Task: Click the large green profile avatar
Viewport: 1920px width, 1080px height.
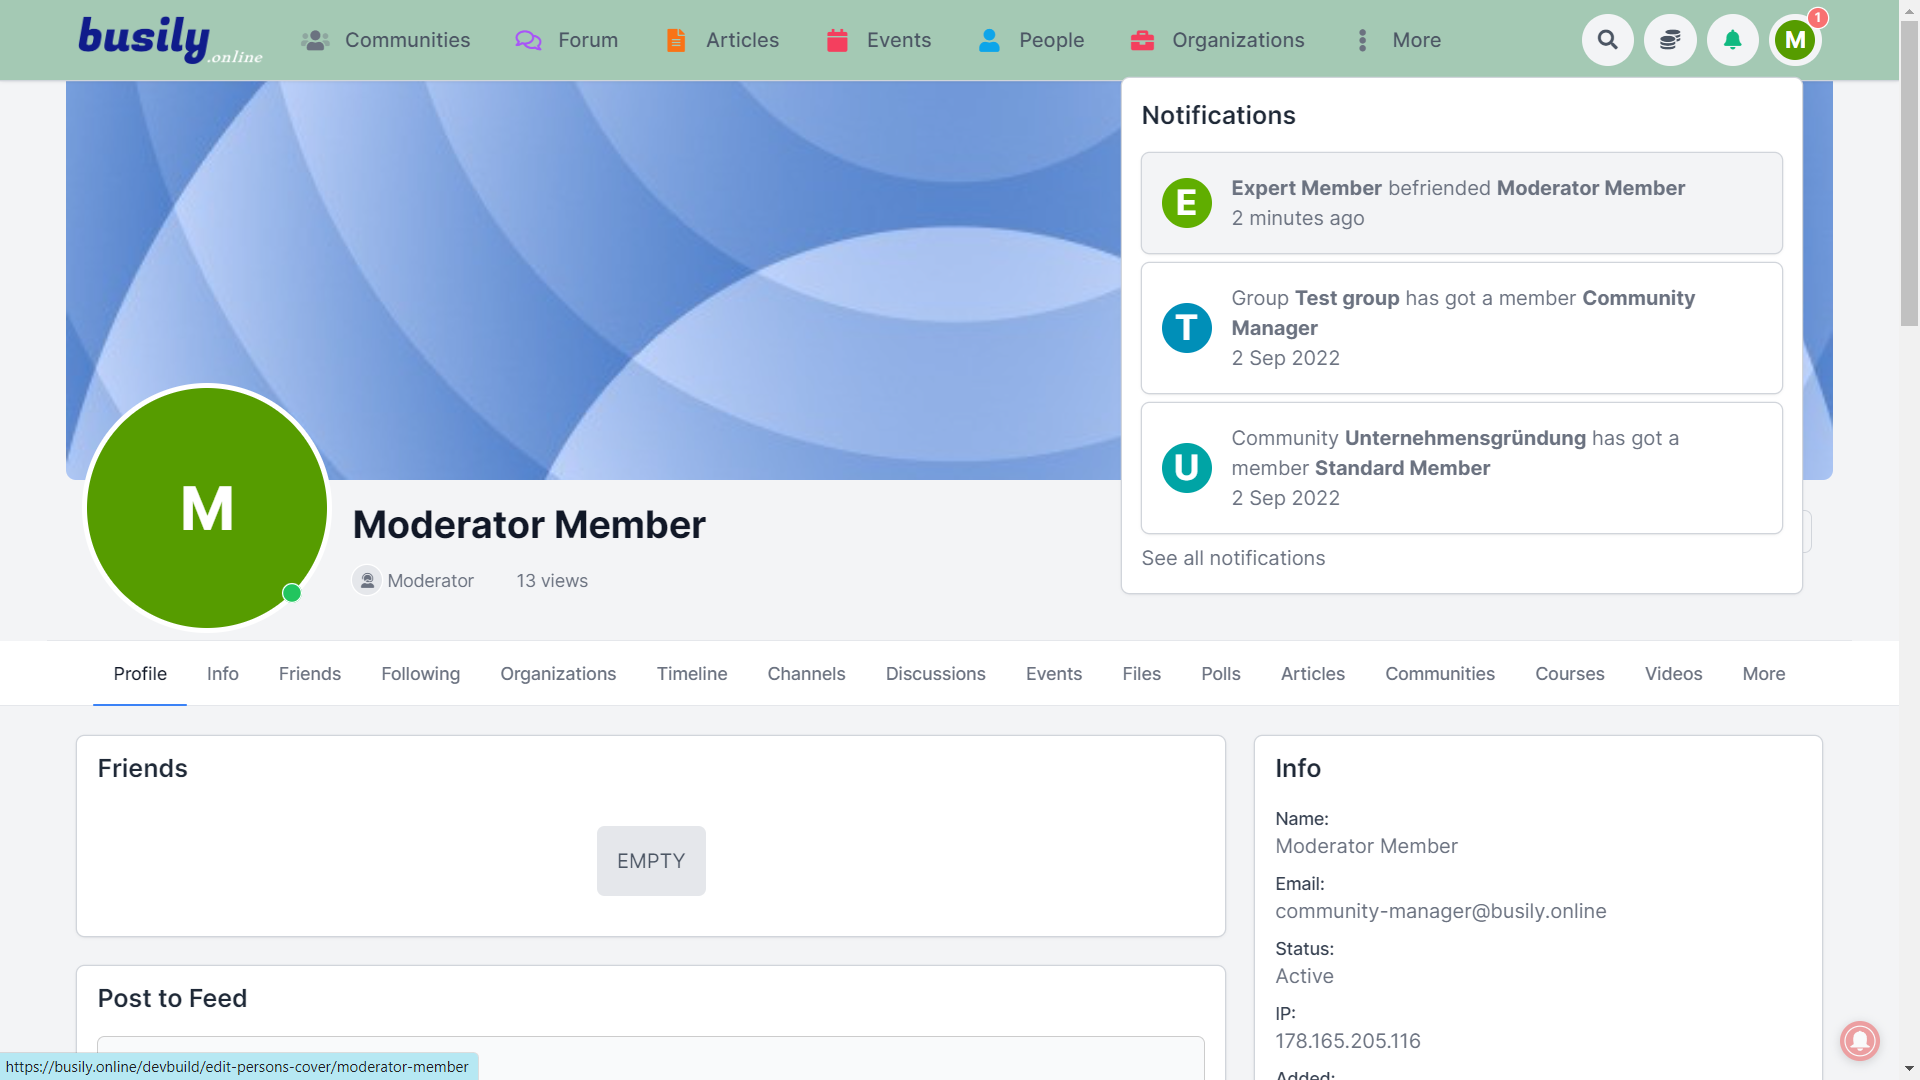Action: click(x=207, y=508)
